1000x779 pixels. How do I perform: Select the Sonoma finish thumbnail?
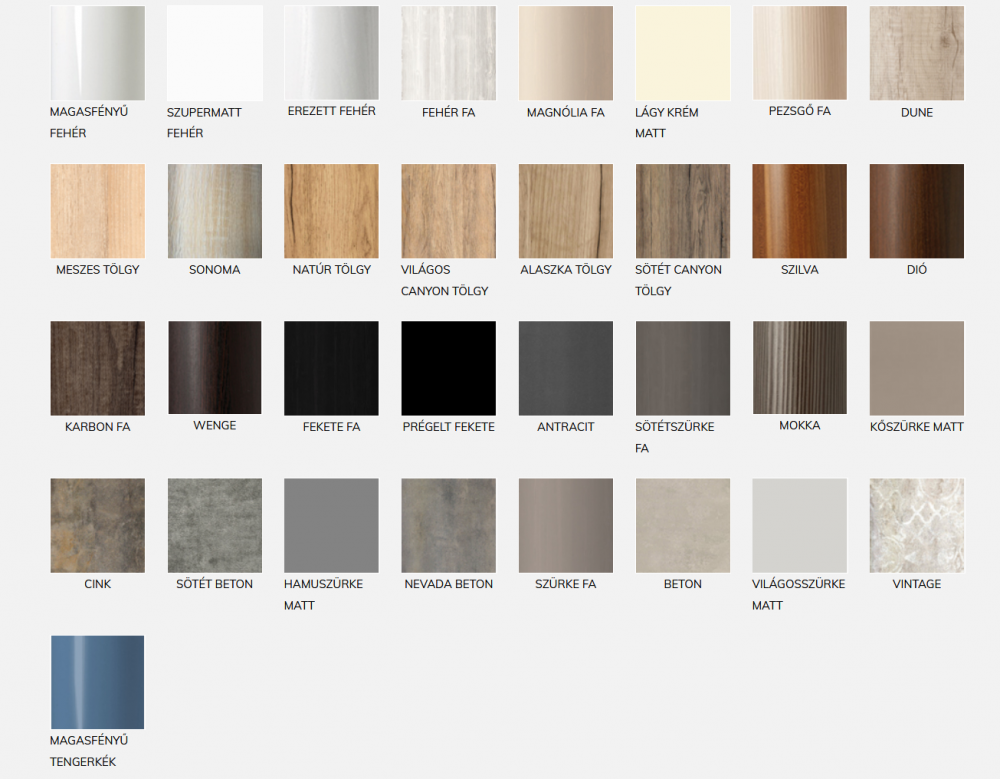point(214,211)
